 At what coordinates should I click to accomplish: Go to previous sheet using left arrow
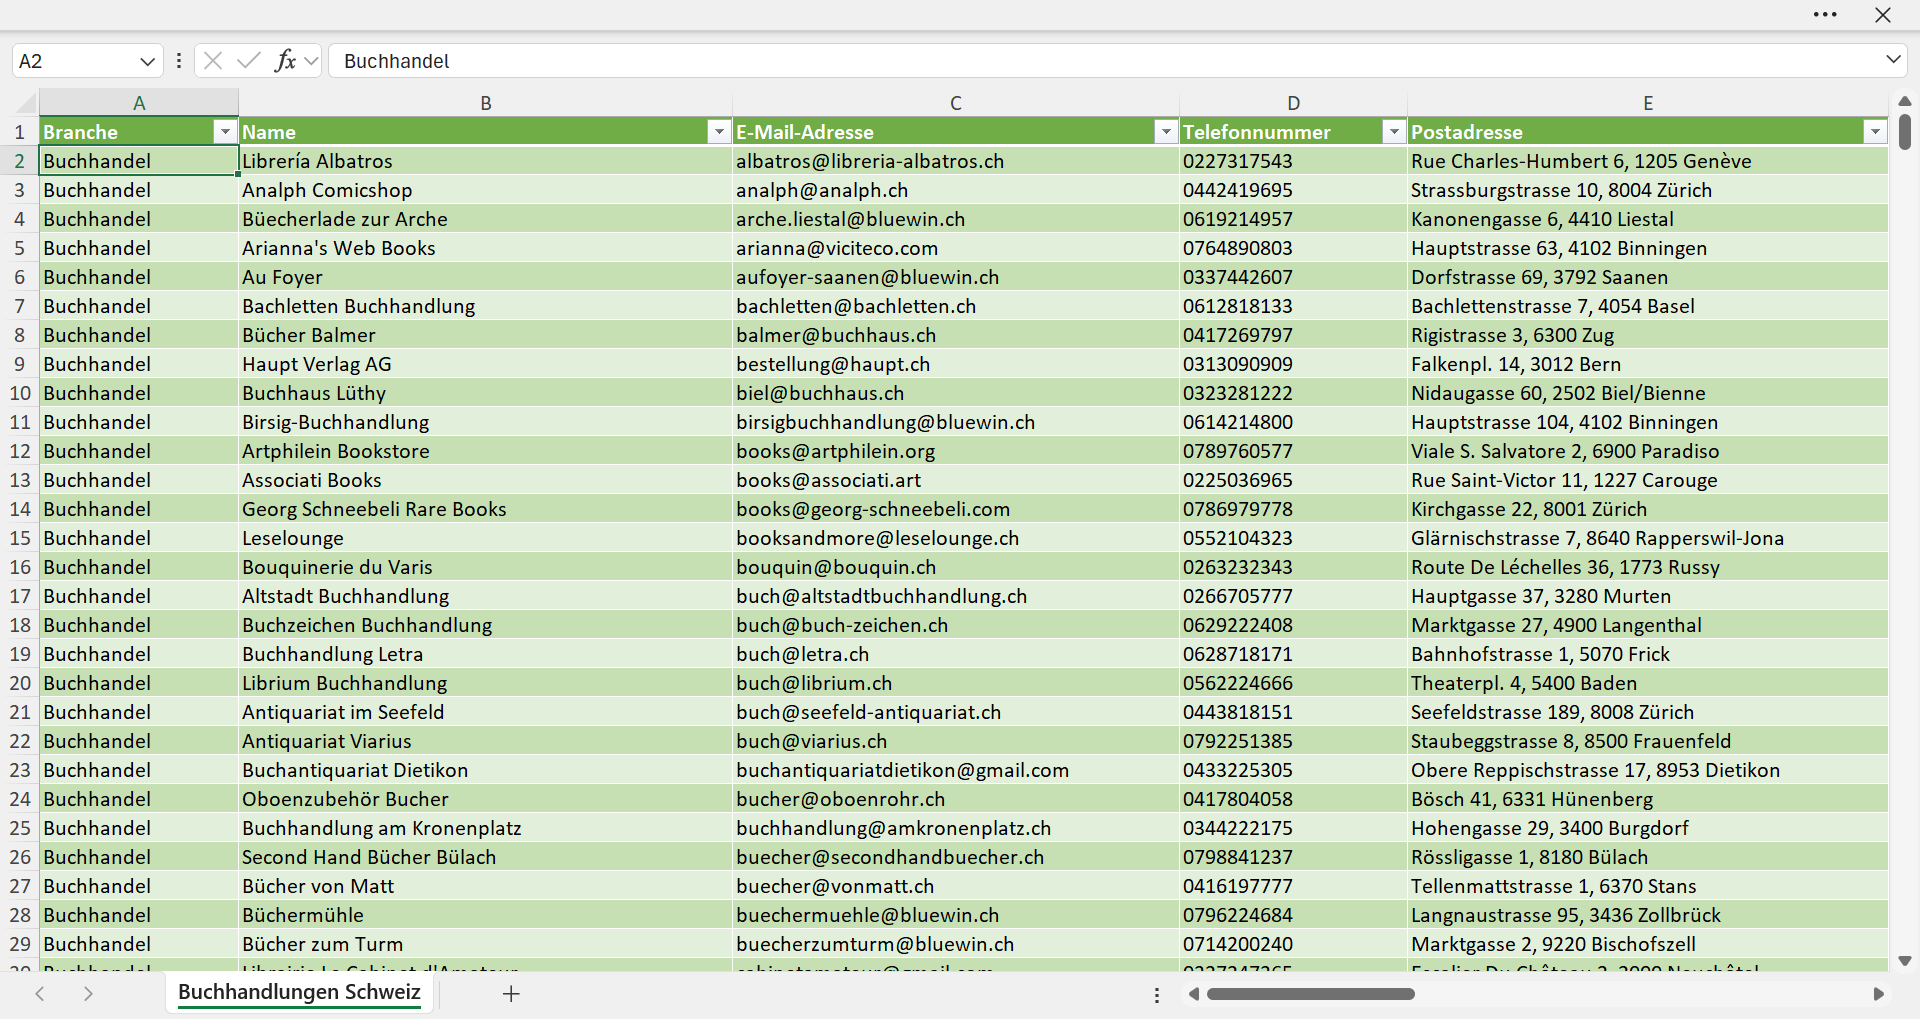pos(40,993)
